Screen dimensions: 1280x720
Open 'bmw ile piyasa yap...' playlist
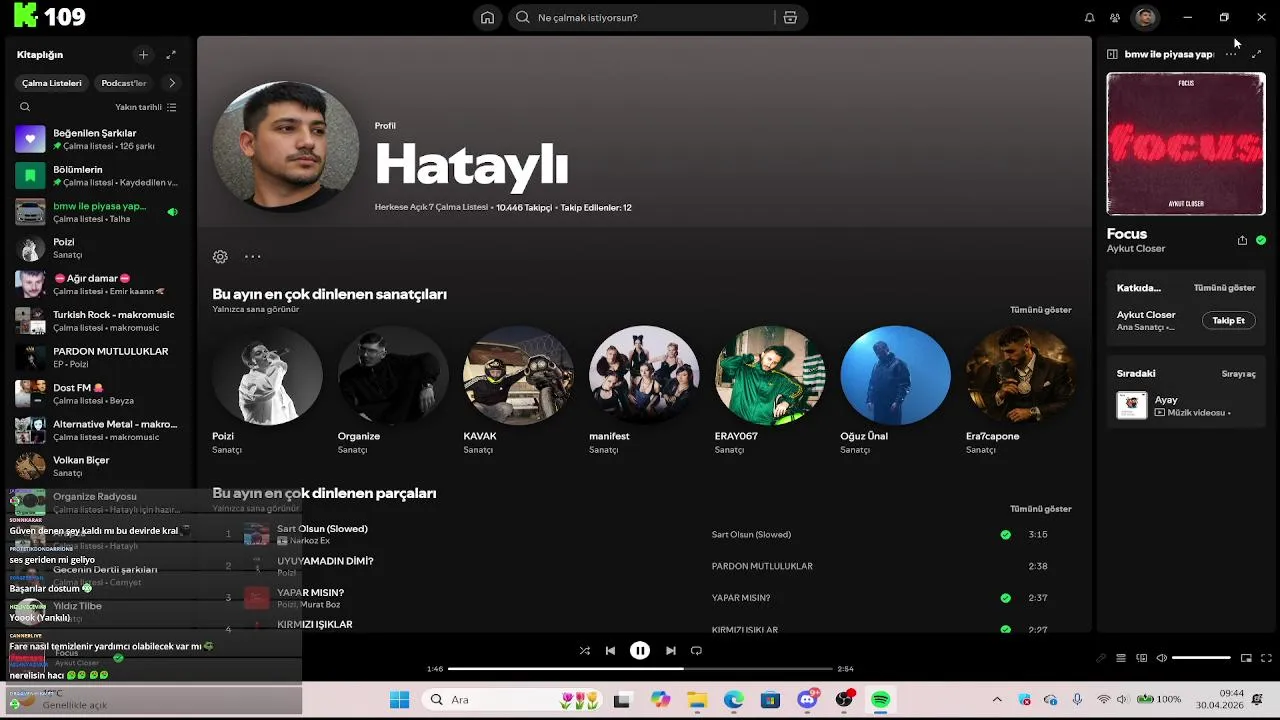point(96,212)
